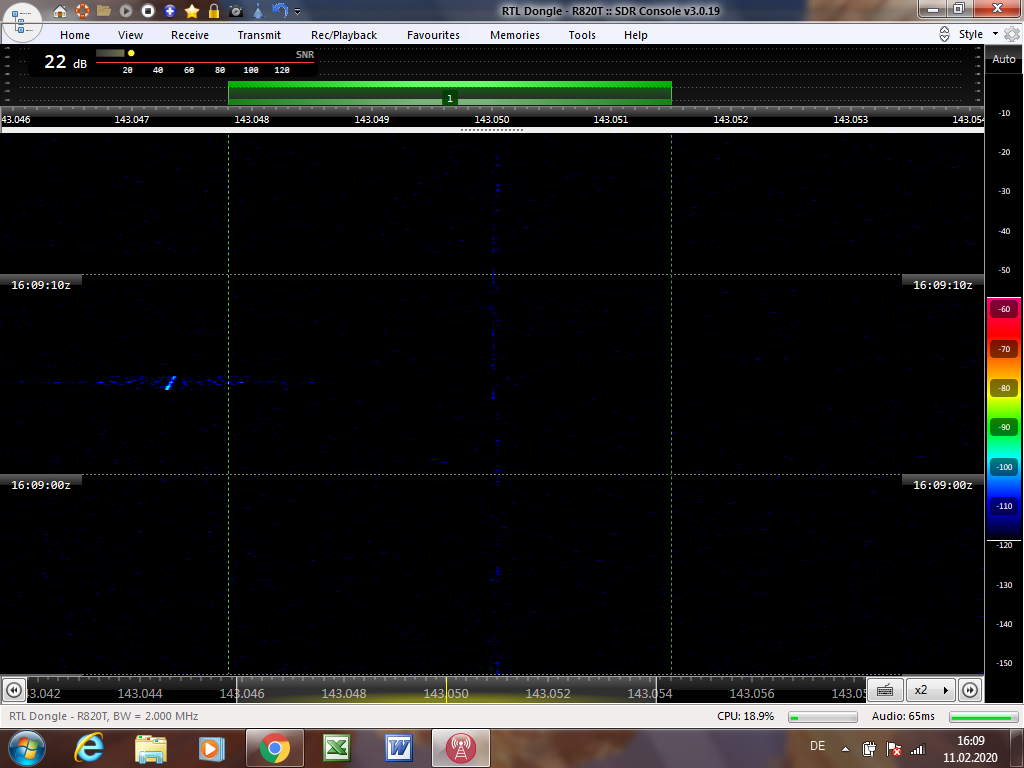Click 143.048 on the upper frequency scale
The width and height of the screenshot is (1024, 768).
252,120
